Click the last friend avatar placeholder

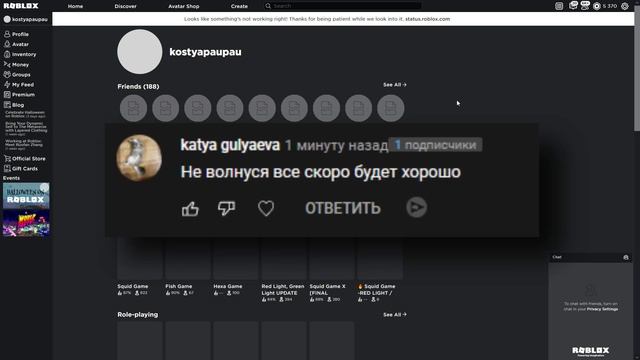tap(391, 108)
